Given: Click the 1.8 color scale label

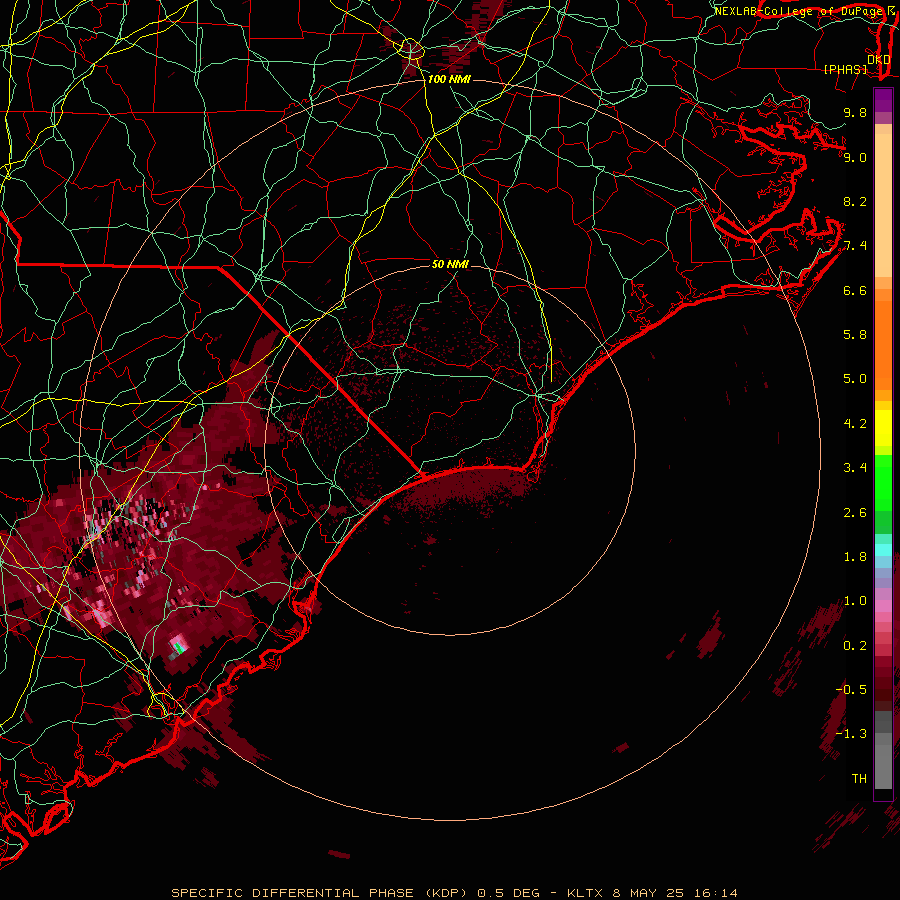Looking at the screenshot, I should 855,557.
